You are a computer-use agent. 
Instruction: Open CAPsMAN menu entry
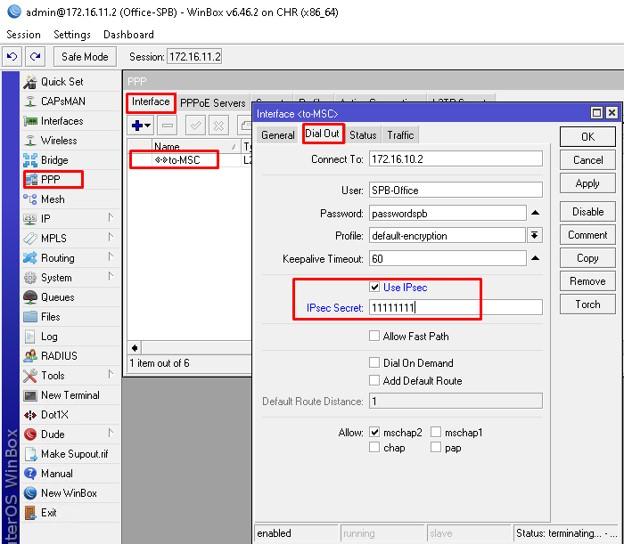click(x=63, y=101)
